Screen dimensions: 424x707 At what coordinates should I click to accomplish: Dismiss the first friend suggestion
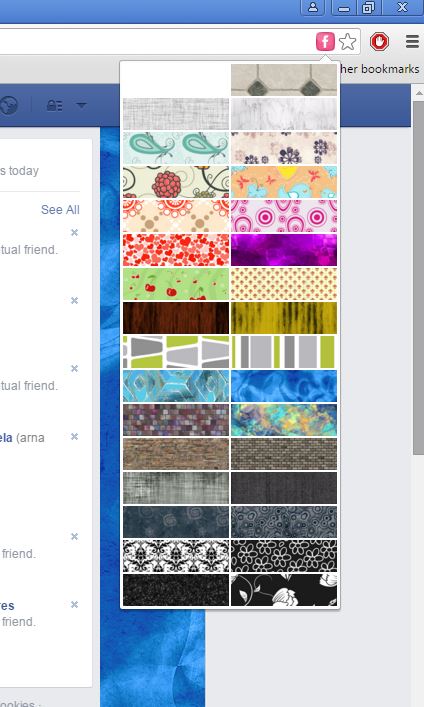point(74,232)
